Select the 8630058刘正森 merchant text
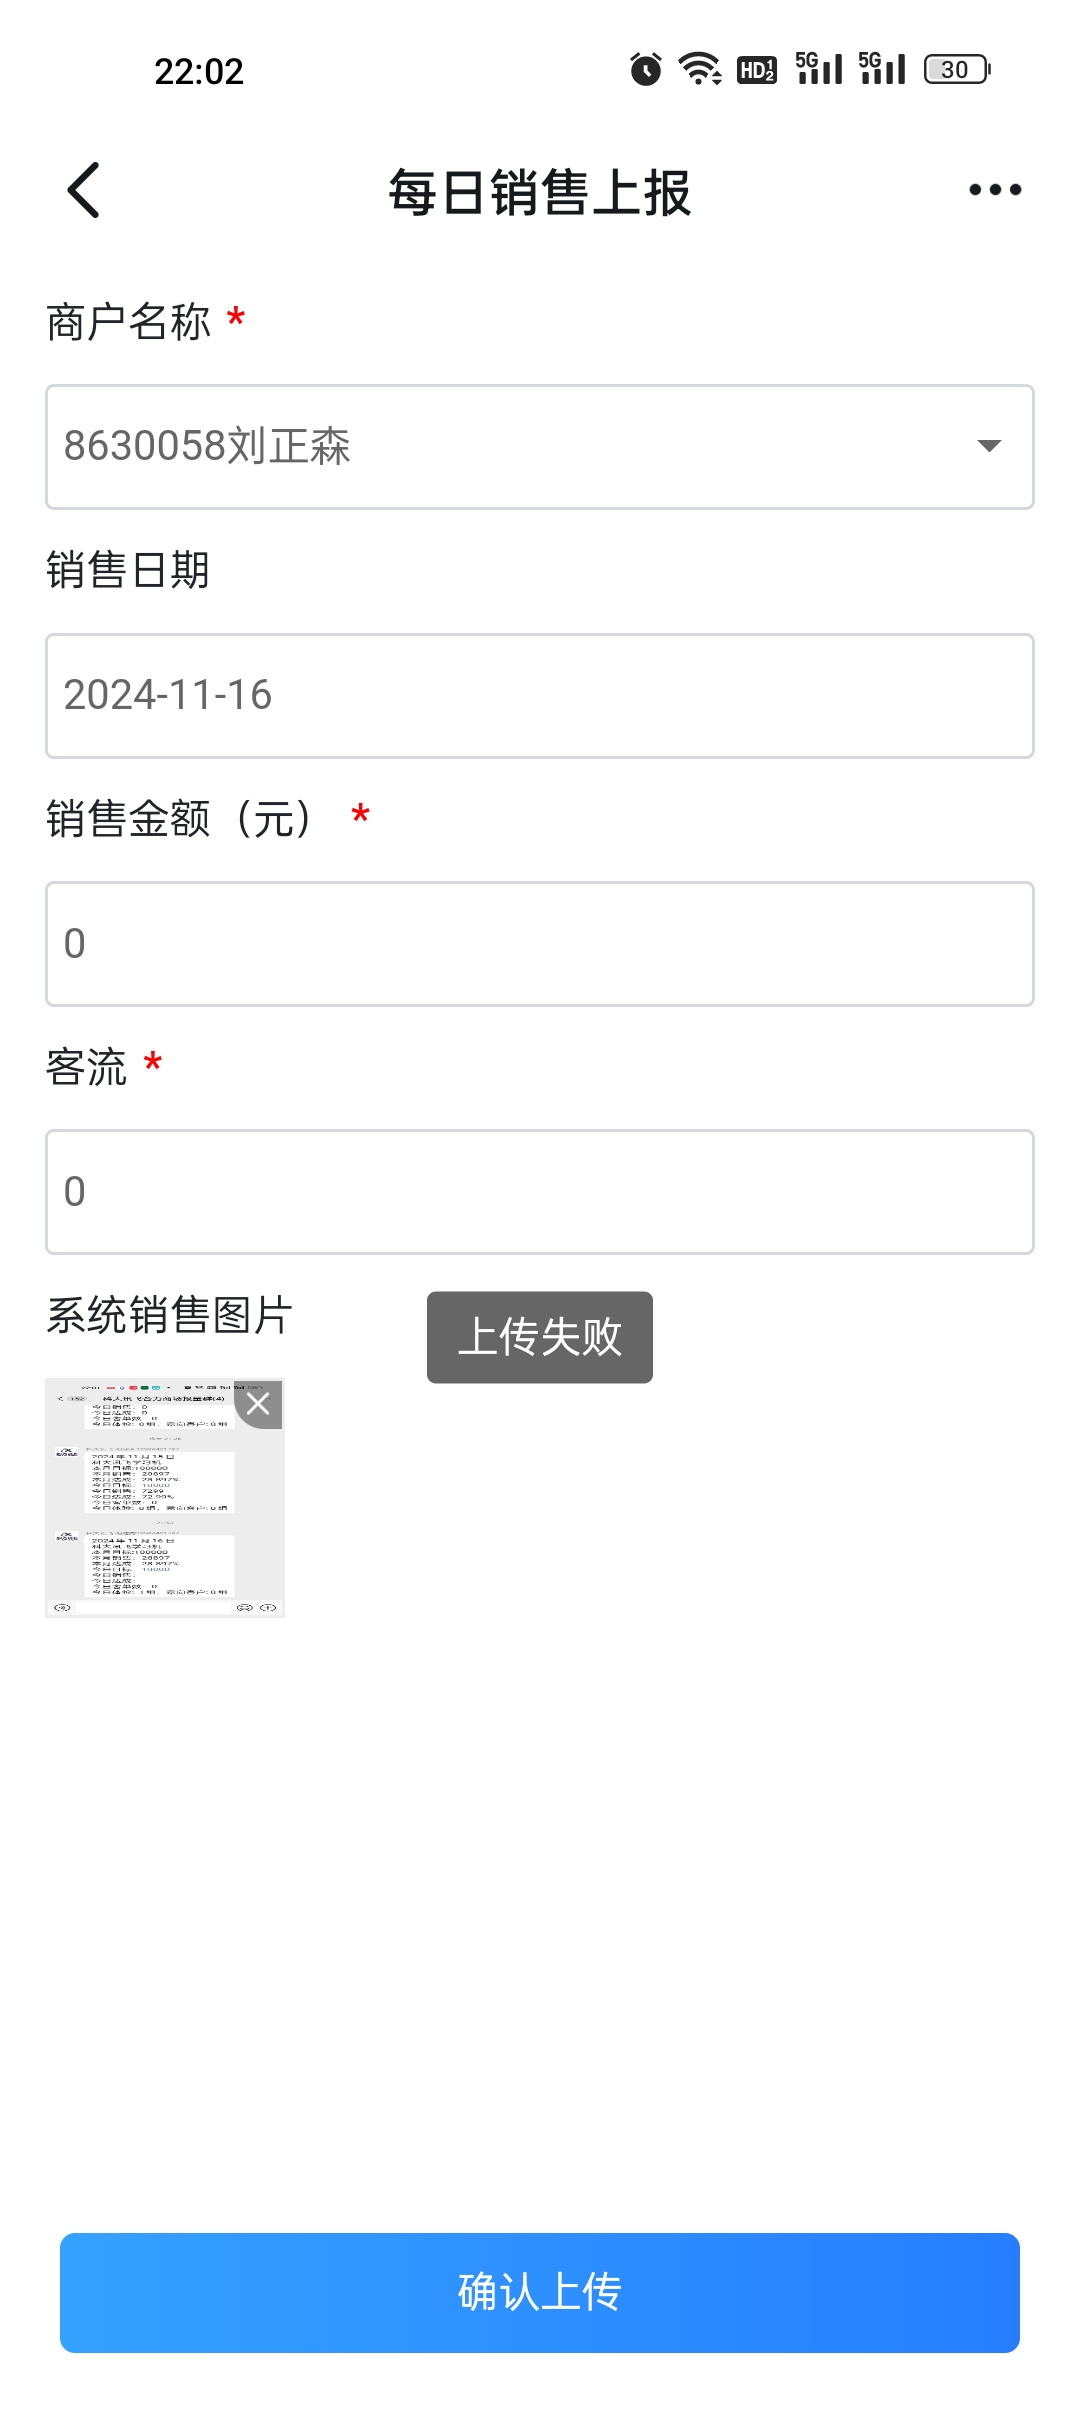 pyautogui.click(x=207, y=446)
